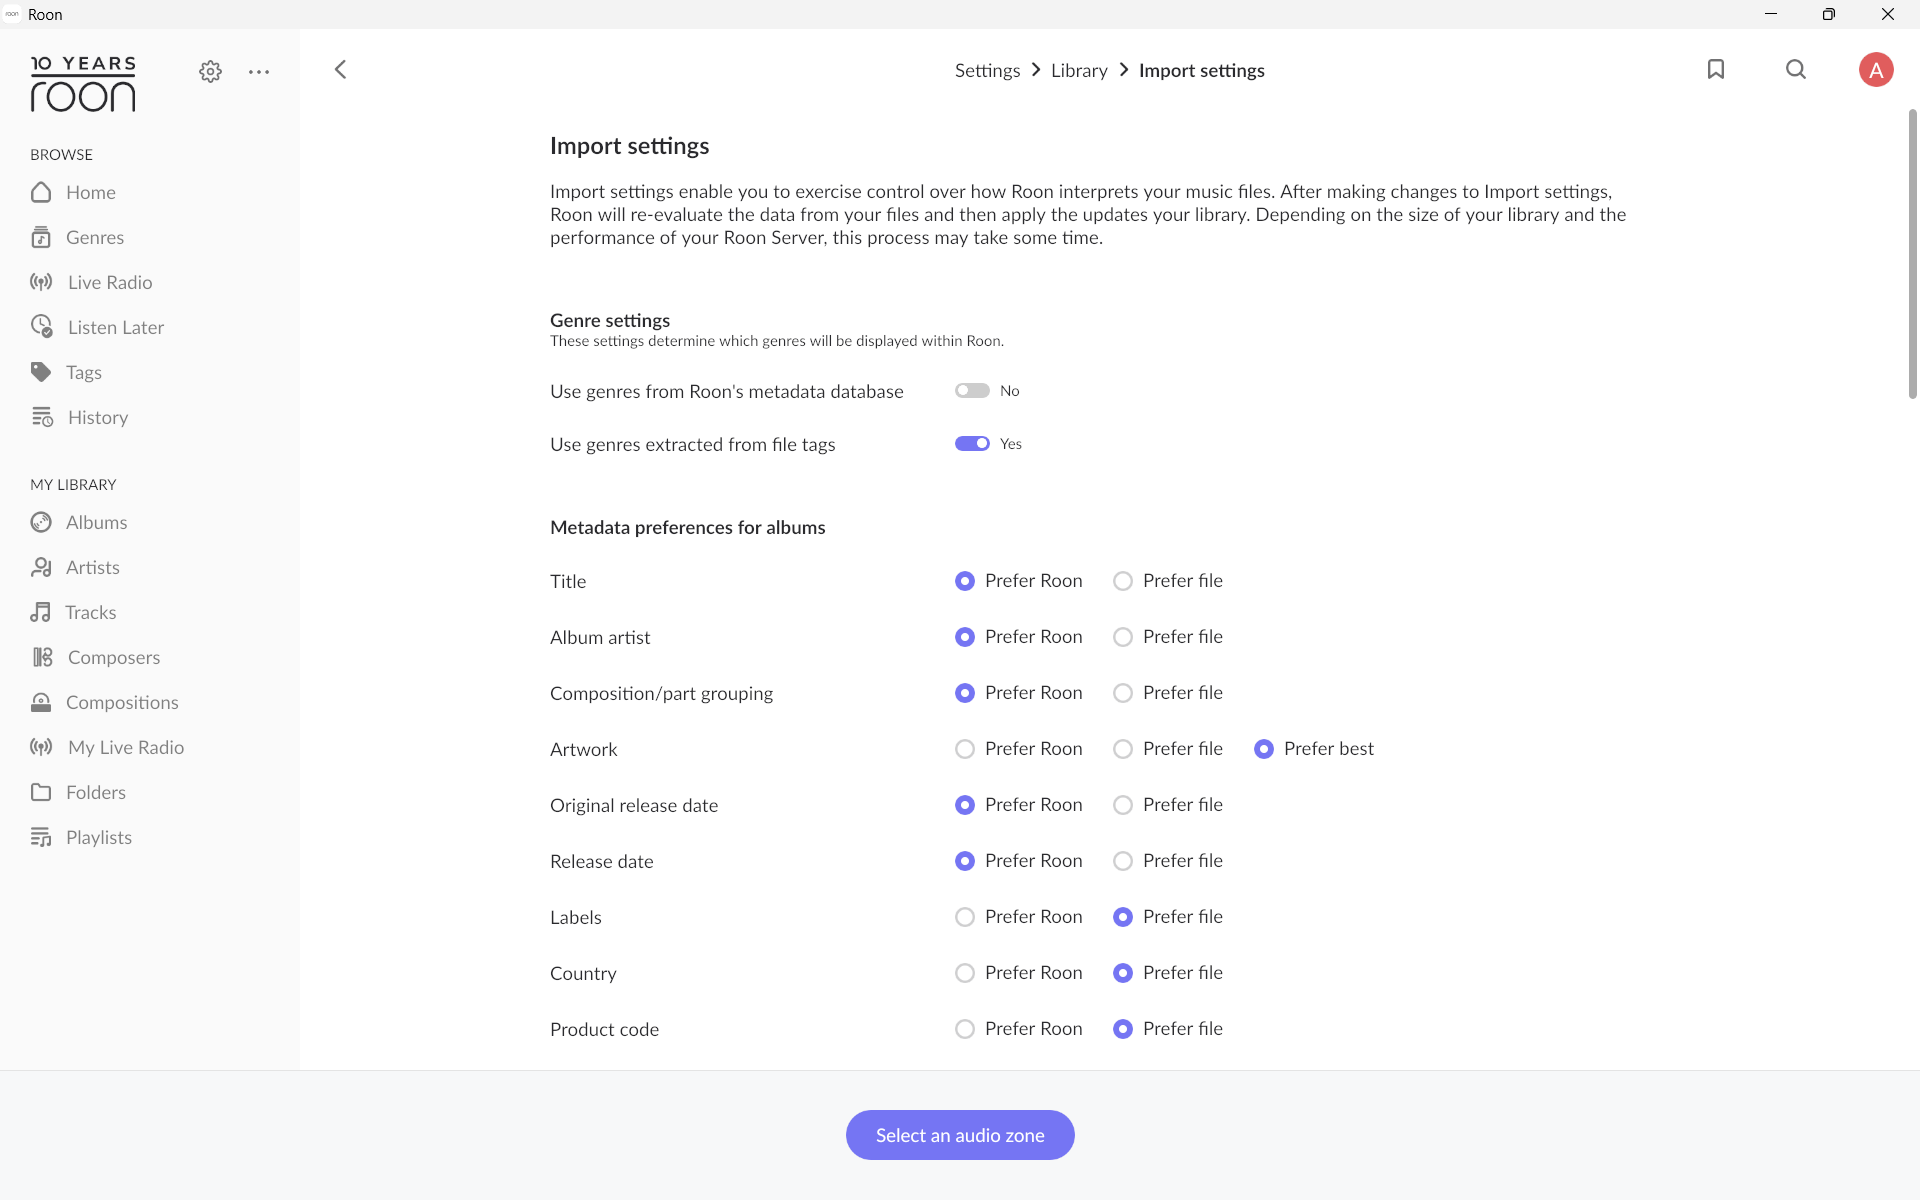This screenshot has width=1920, height=1200.
Task: Open Composers in My Library
Action: pos(114,657)
